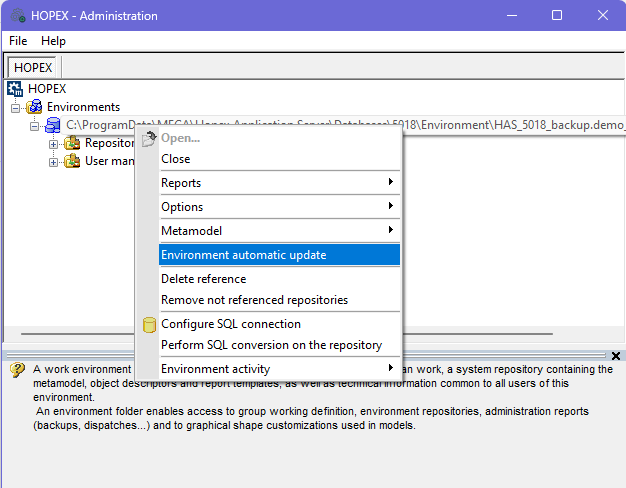Viewport: 626px width, 488px height.
Task: Close the description pane with the X button
Action: pyautogui.click(x=616, y=355)
